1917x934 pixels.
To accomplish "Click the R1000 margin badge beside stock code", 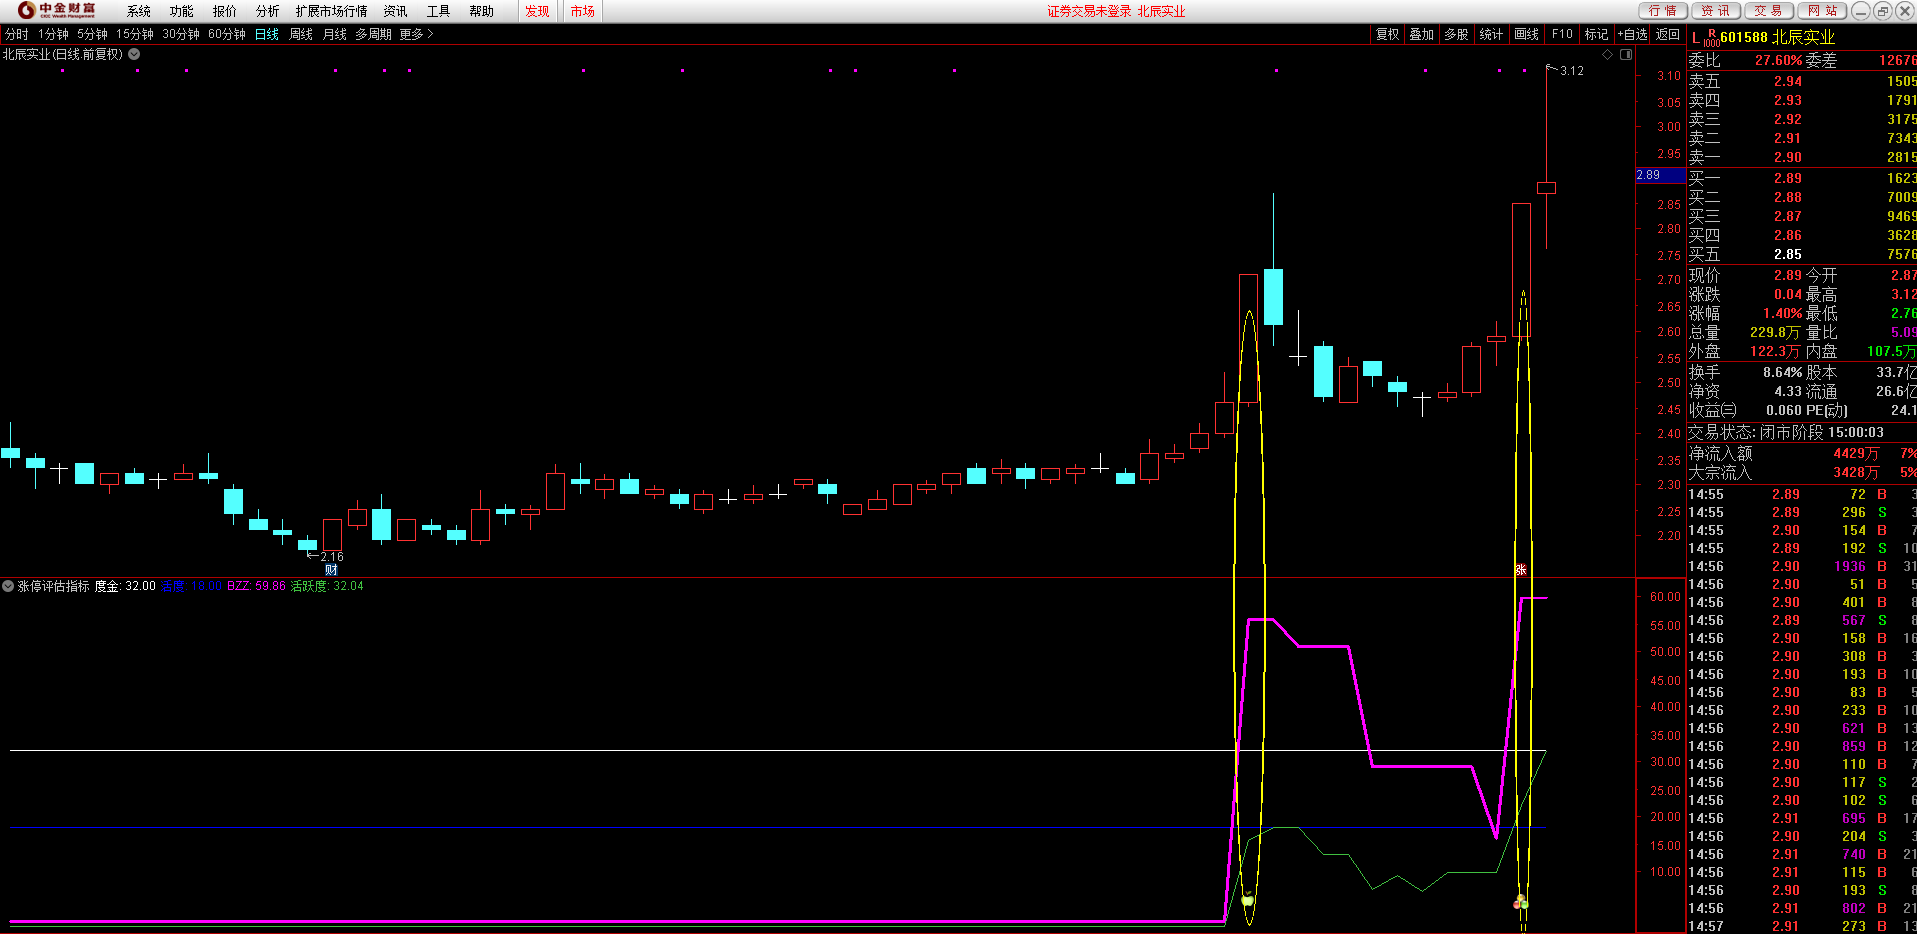I will pyautogui.click(x=1711, y=38).
